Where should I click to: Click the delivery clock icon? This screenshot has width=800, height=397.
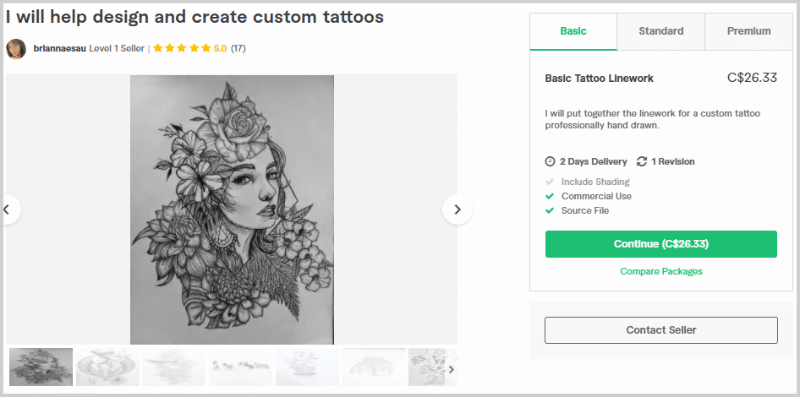tap(549, 161)
